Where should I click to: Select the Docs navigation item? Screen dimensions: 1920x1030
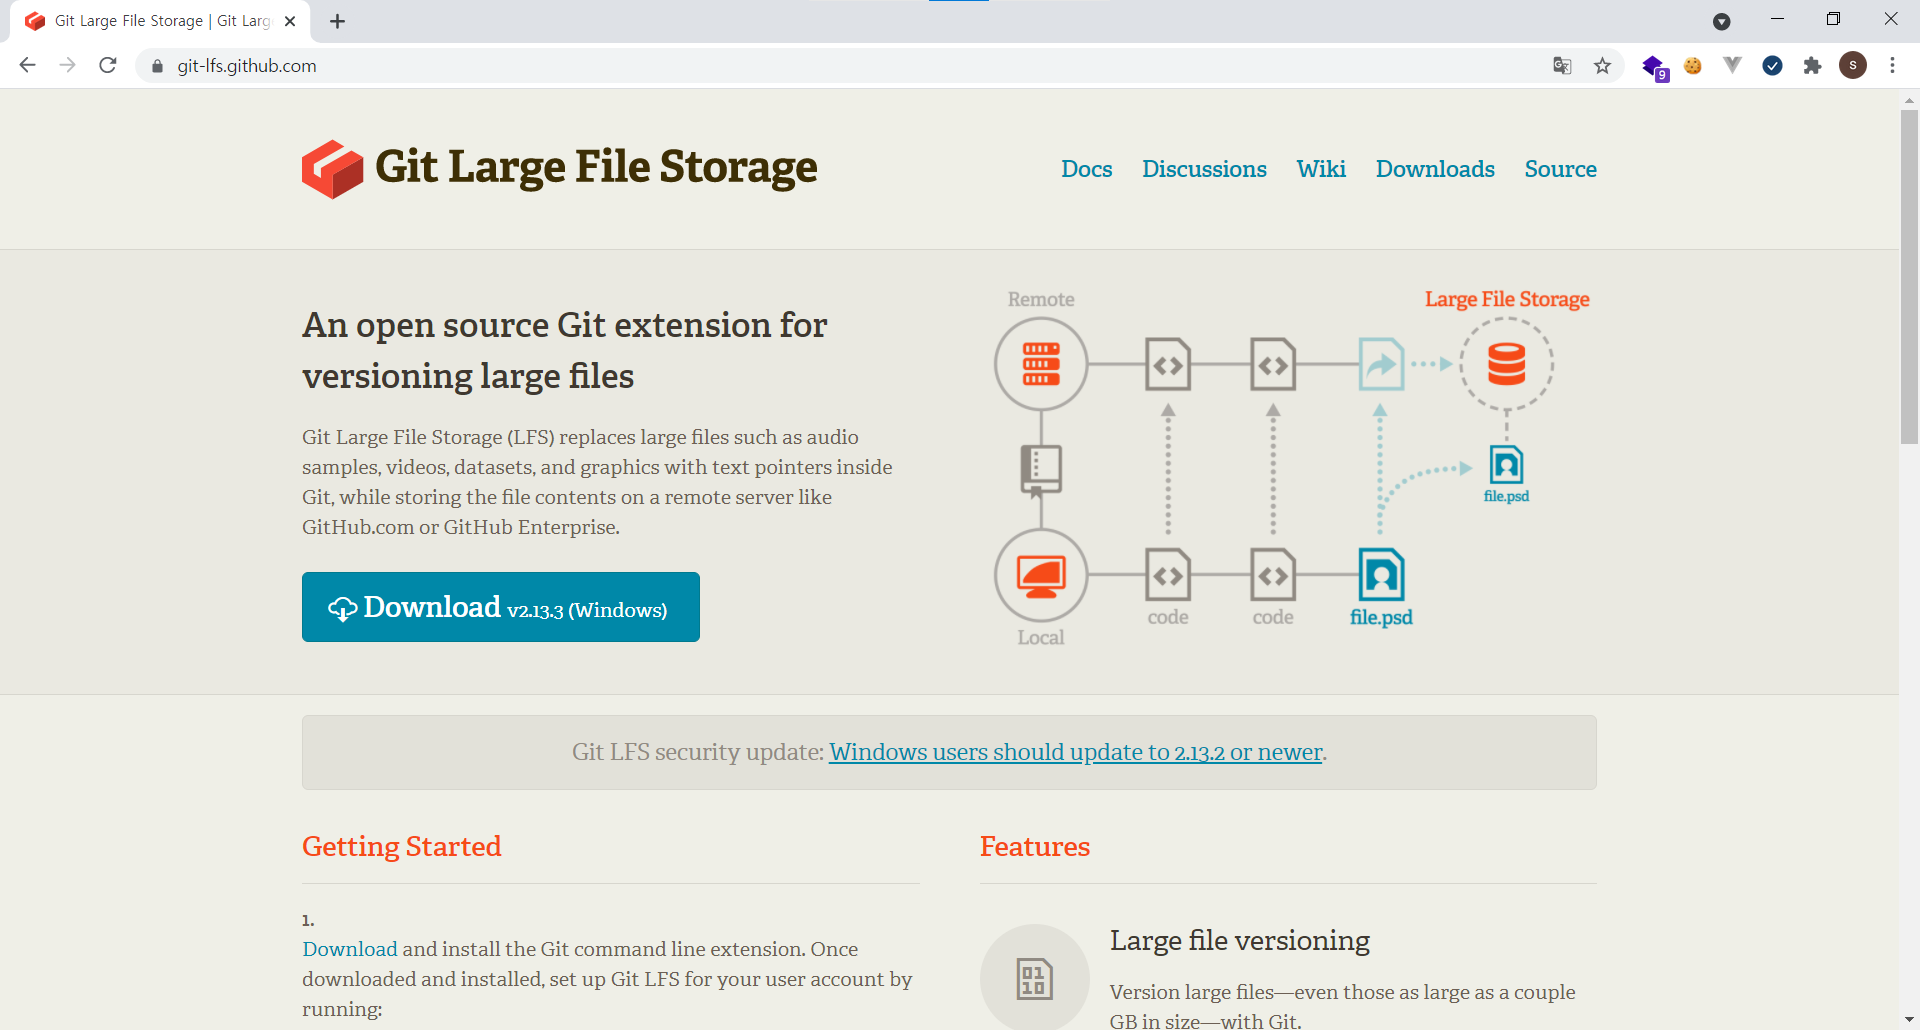pos(1086,169)
